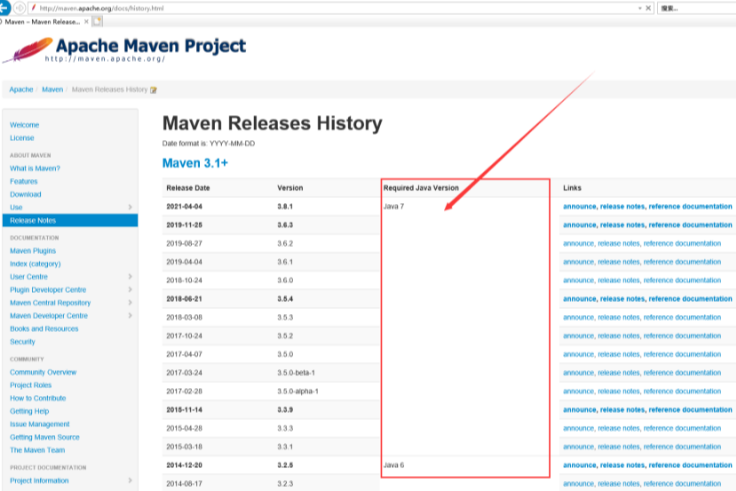Click reference documentation link for 3.5.0-beta-1
The height and width of the screenshot is (491, 736).
tap(682, 373)
